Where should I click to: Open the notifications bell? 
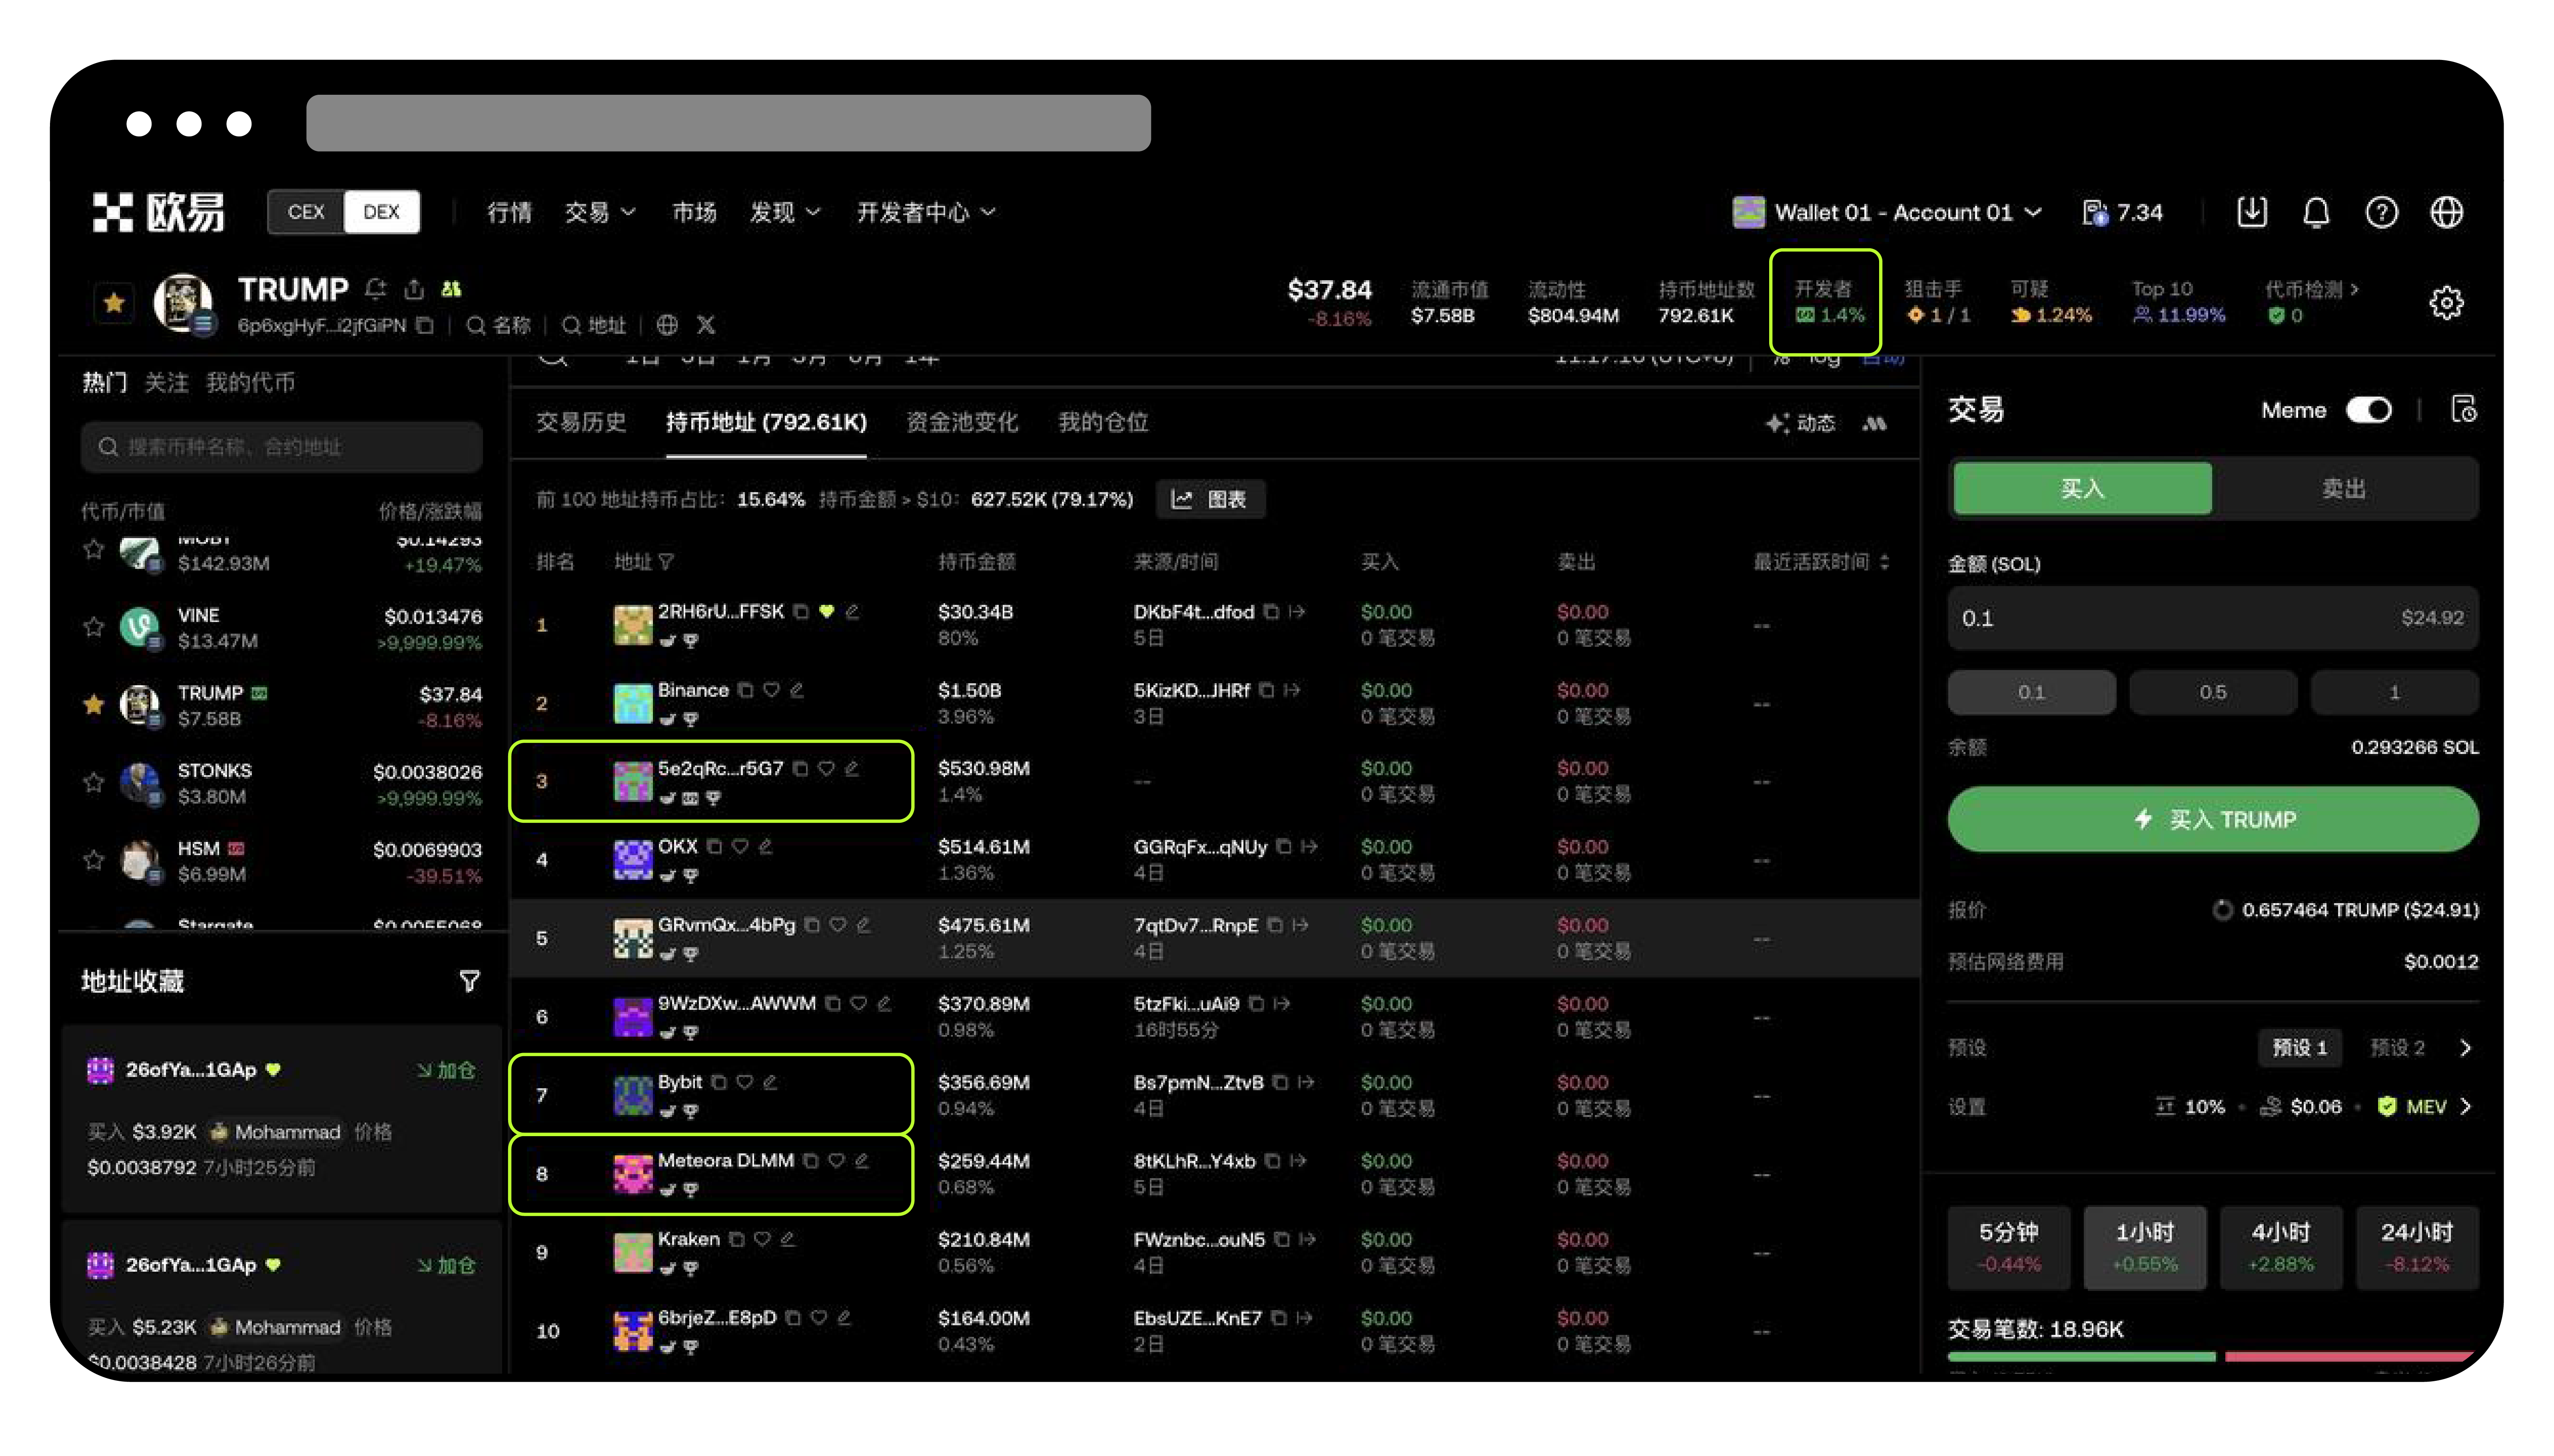pyautogui.click(x=2316, y=212)
